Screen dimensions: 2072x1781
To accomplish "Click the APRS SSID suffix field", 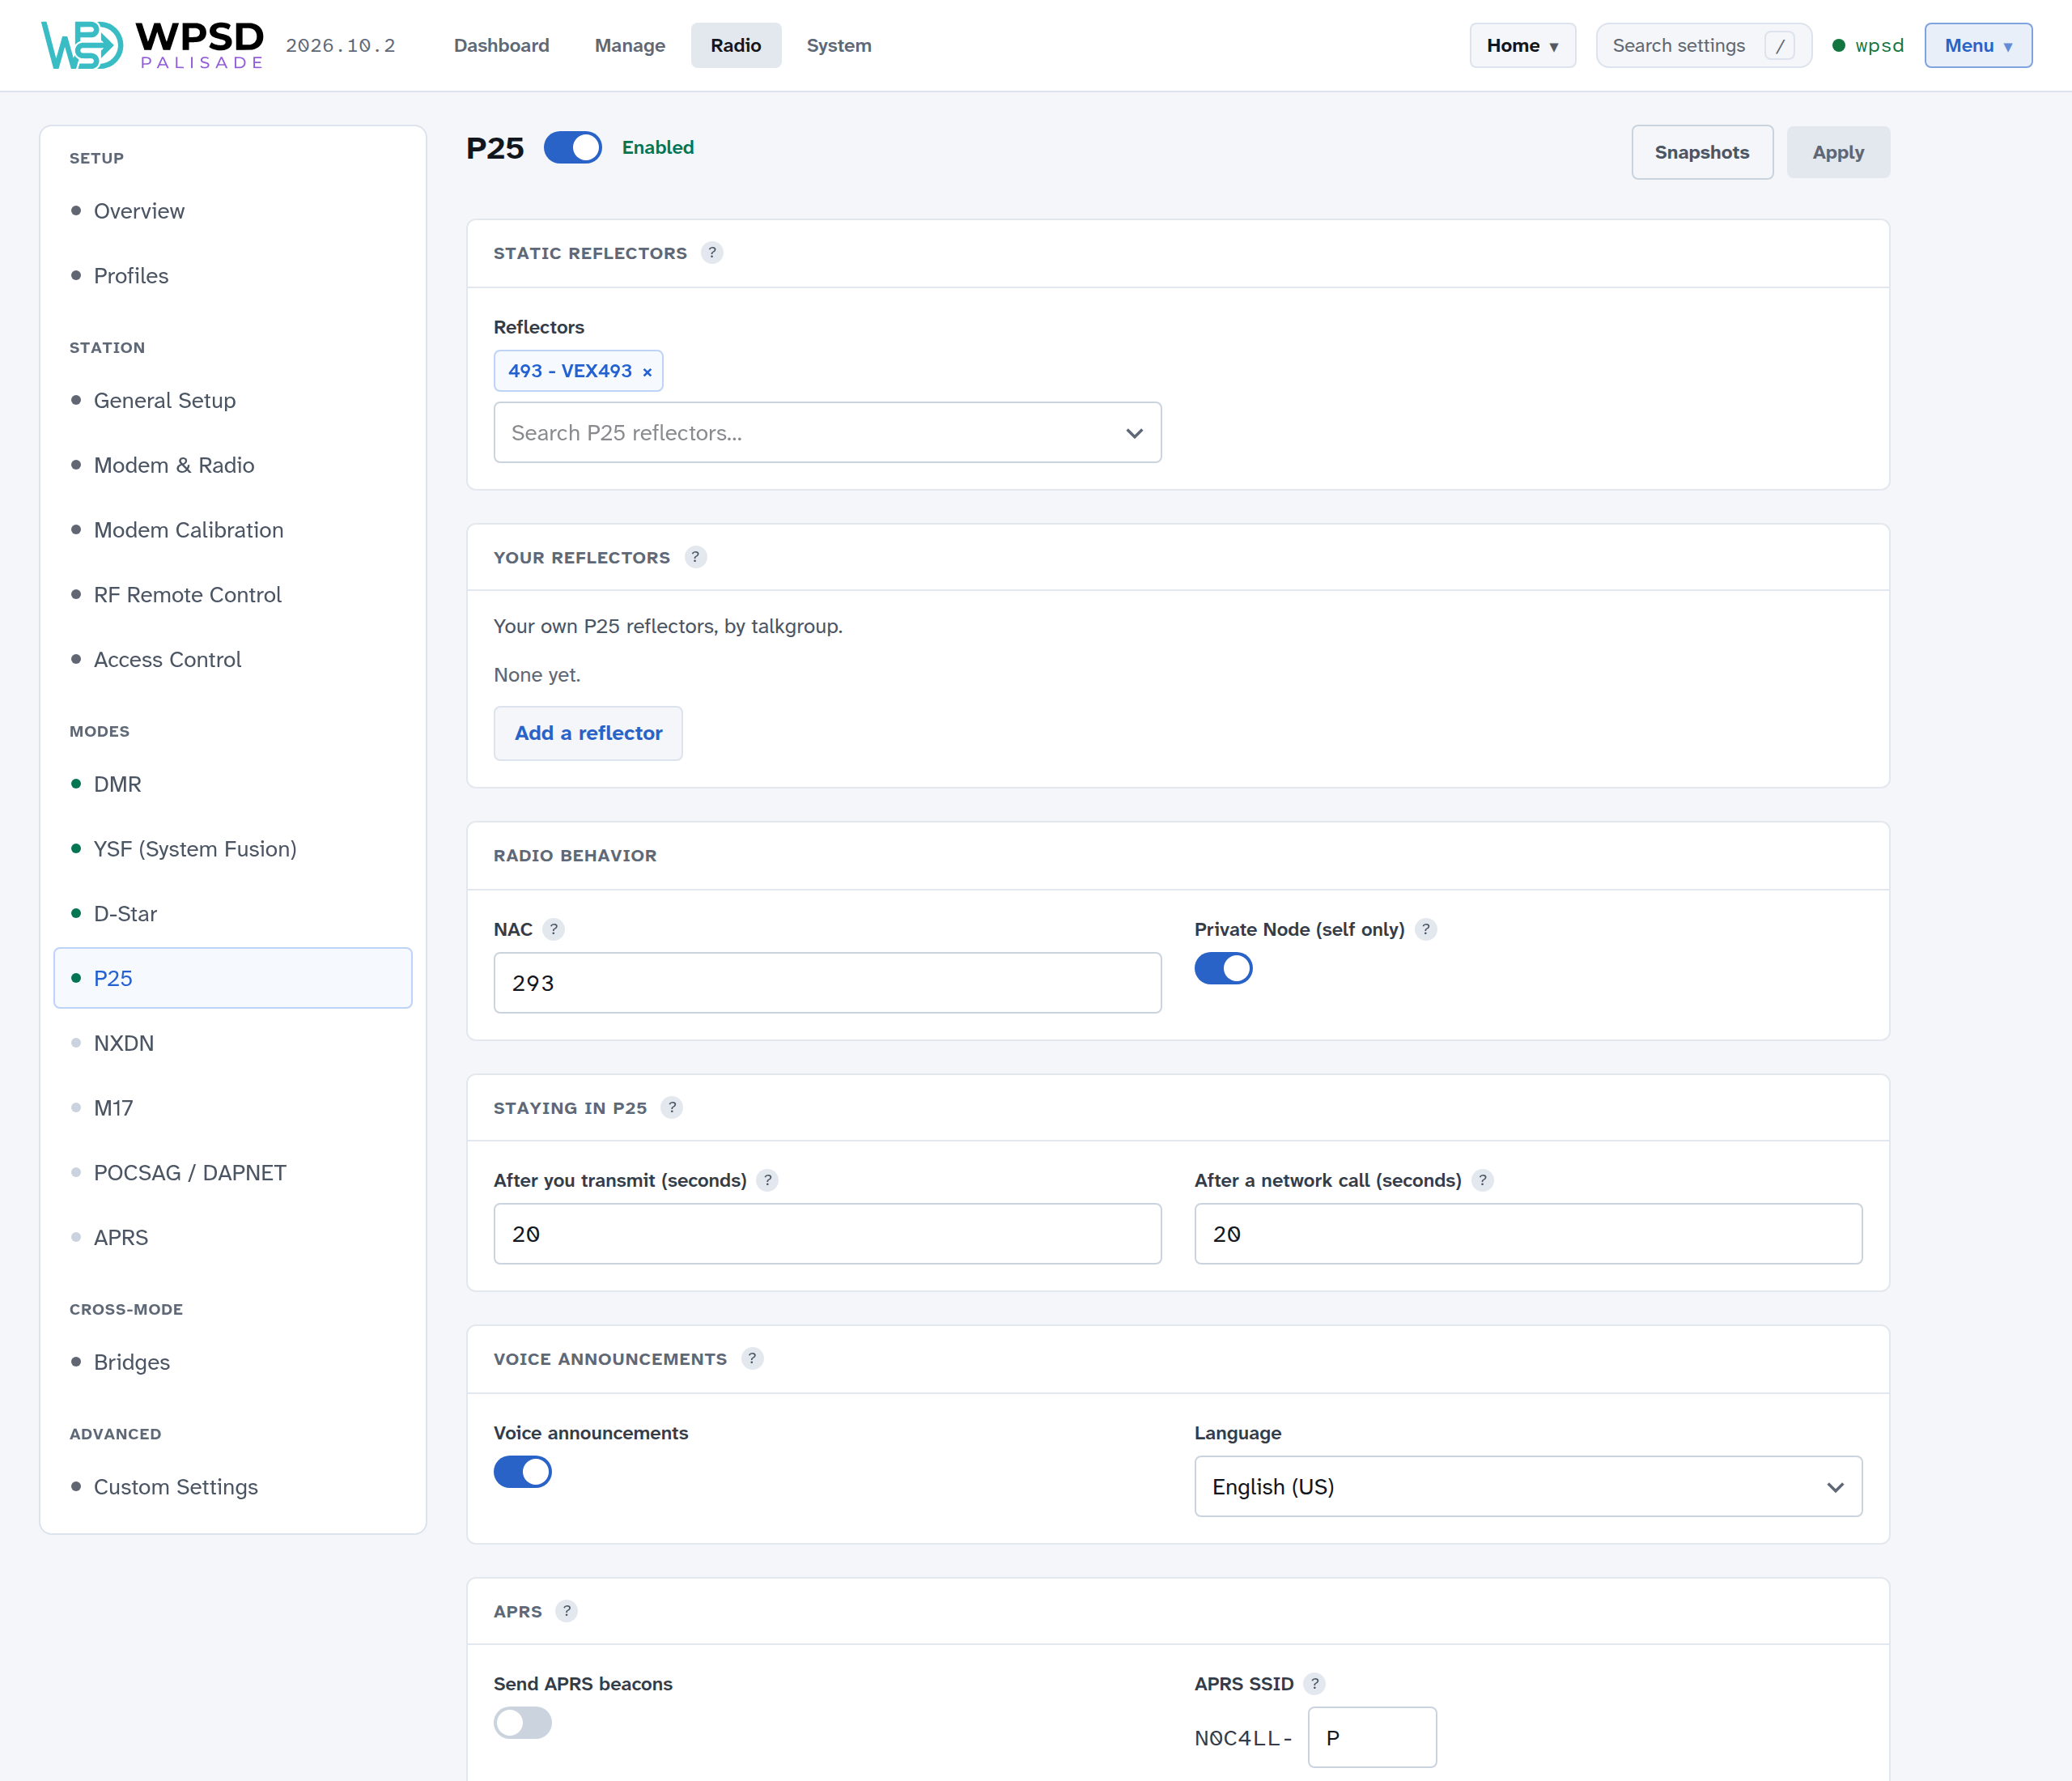I will (1372, 1737).
